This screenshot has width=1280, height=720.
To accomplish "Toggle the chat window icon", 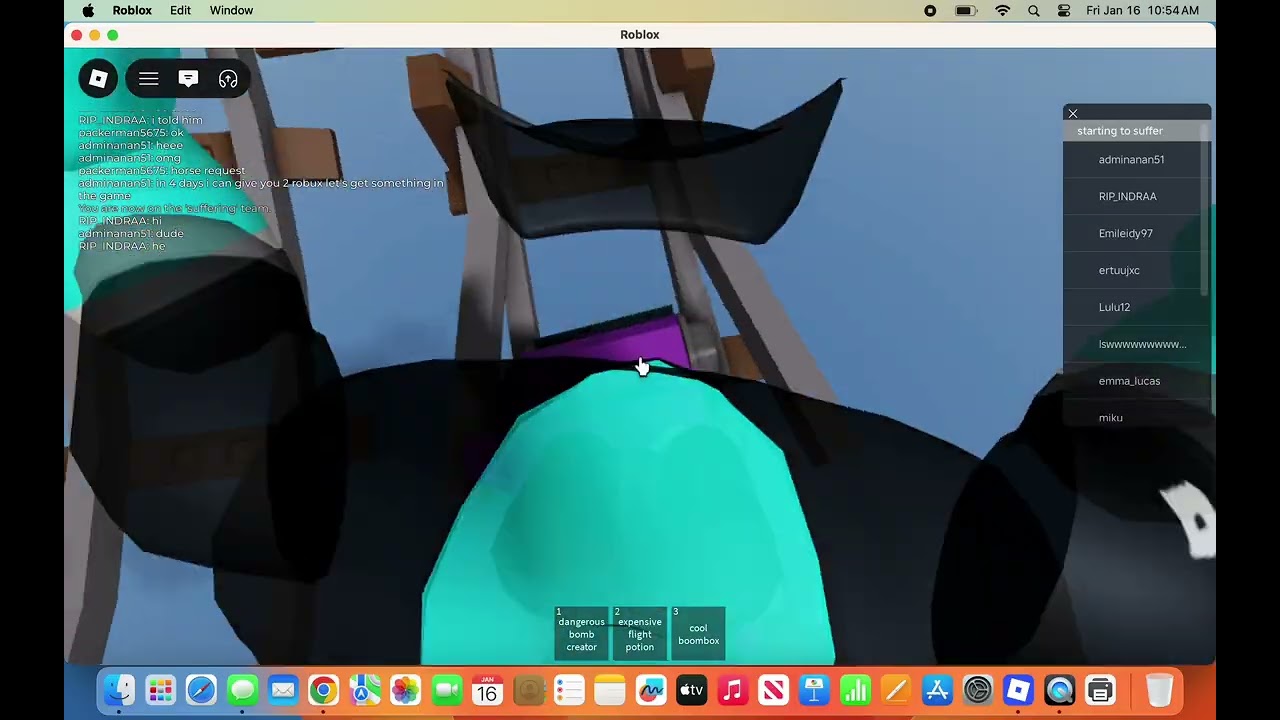I will [188, 79].
